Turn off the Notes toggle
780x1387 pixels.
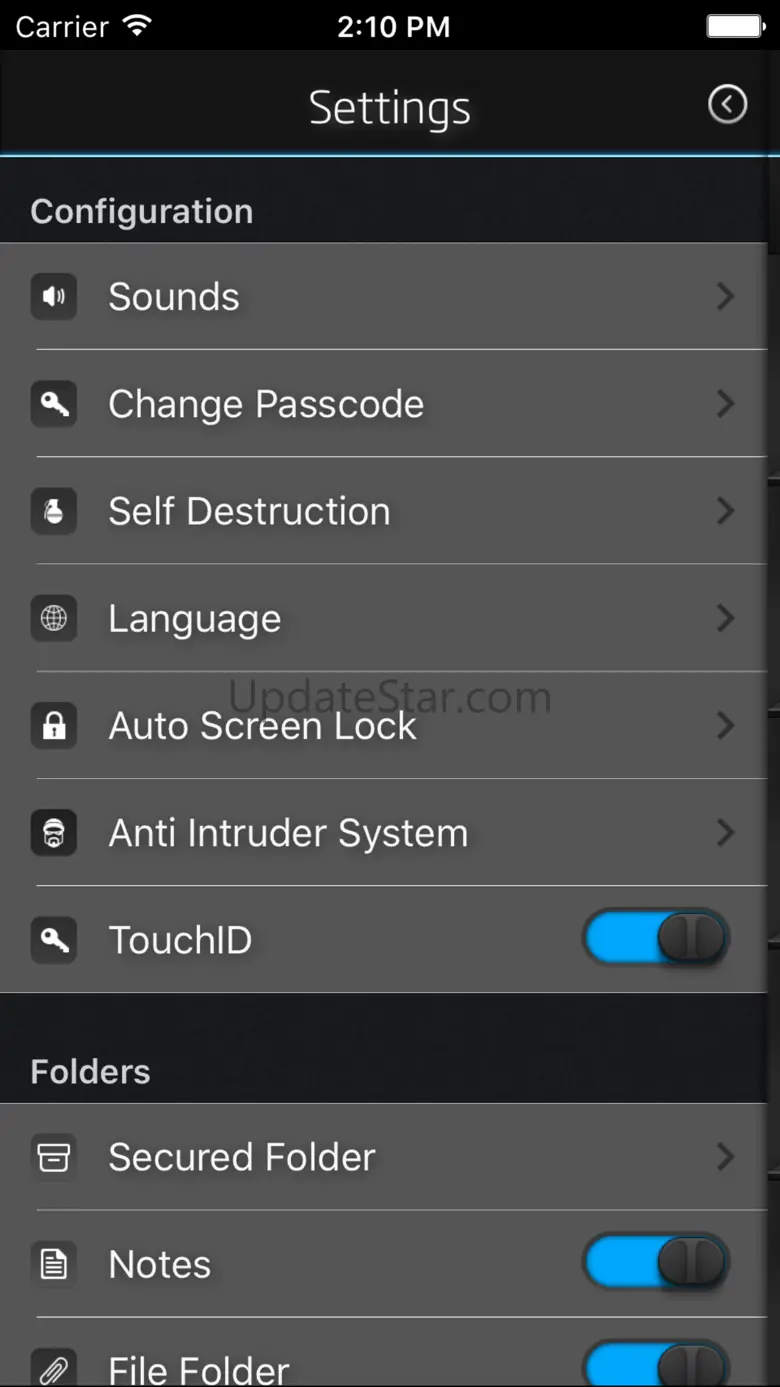656,1264
